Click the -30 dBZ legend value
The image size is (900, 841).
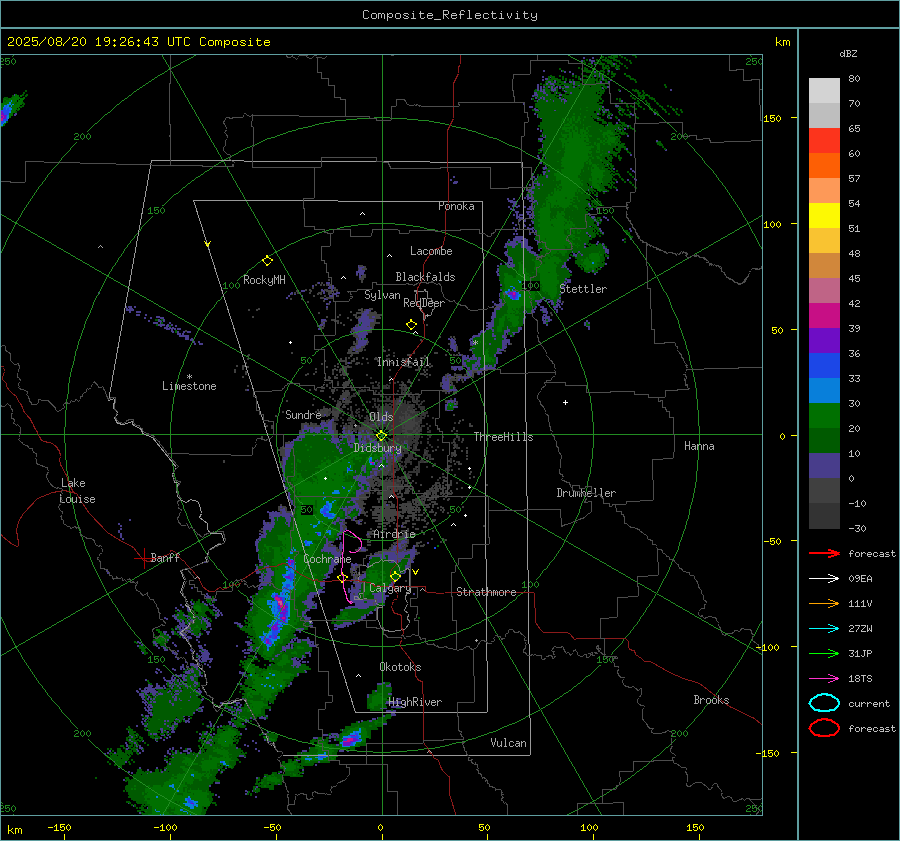pyautogui.click(x=857, y=528)
